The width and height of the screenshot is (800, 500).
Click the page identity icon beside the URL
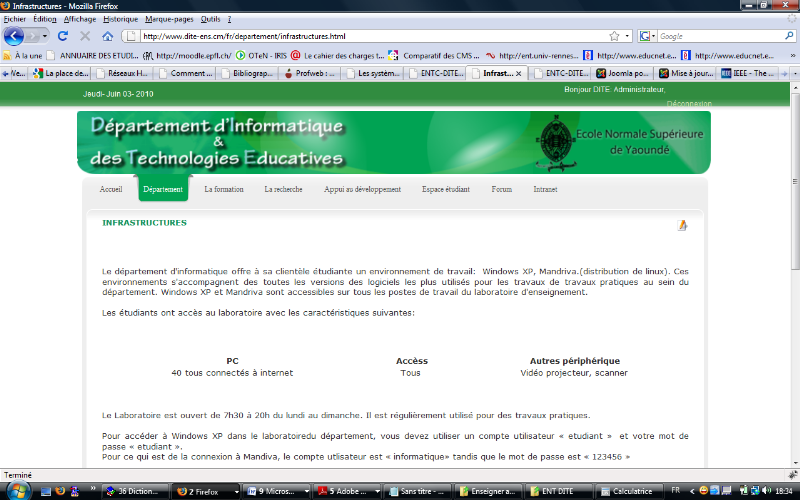[x=131, y=36]
